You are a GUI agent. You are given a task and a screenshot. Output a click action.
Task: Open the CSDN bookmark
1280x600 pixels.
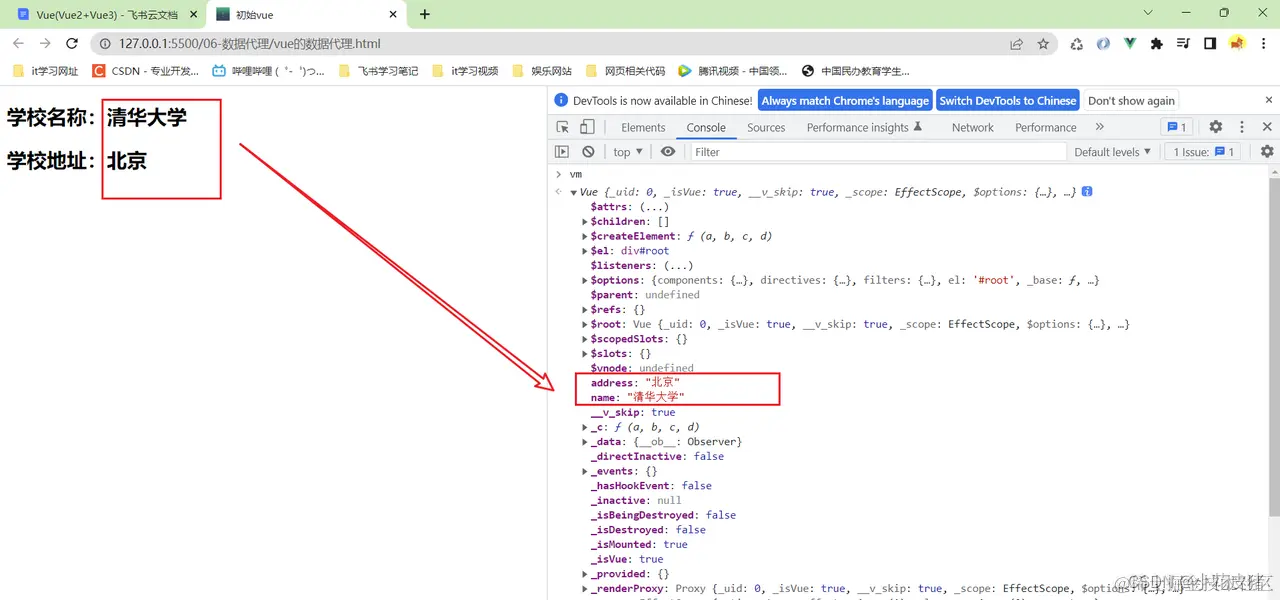145,71
